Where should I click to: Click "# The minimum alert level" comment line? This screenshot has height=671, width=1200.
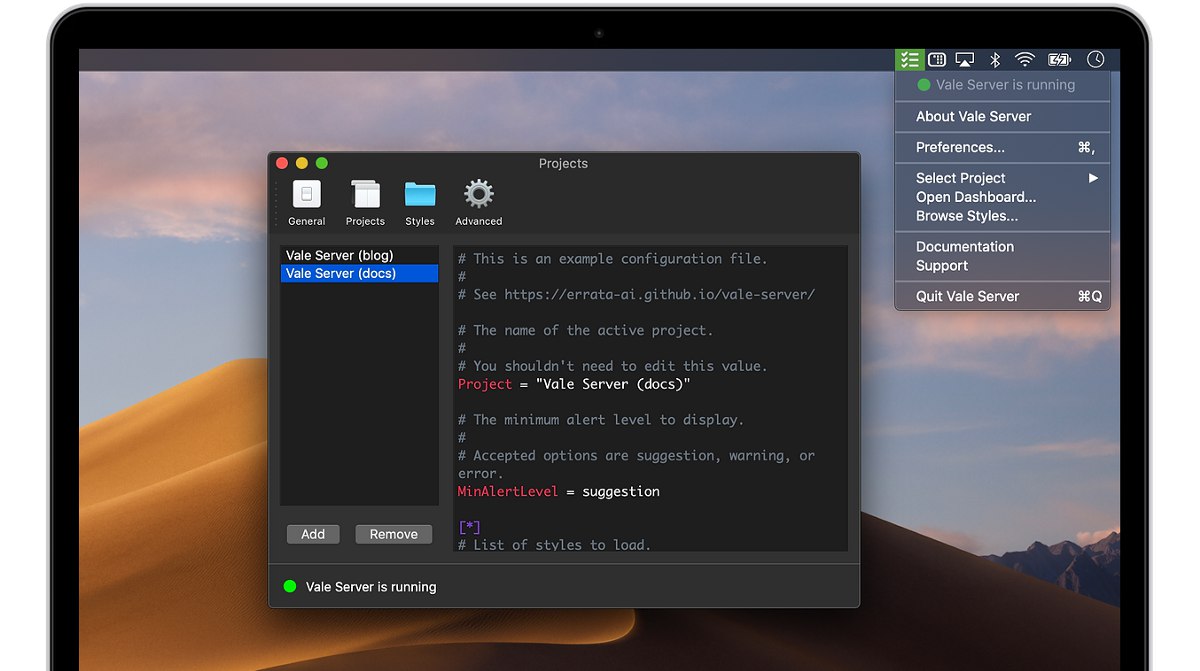coord(601,420)
